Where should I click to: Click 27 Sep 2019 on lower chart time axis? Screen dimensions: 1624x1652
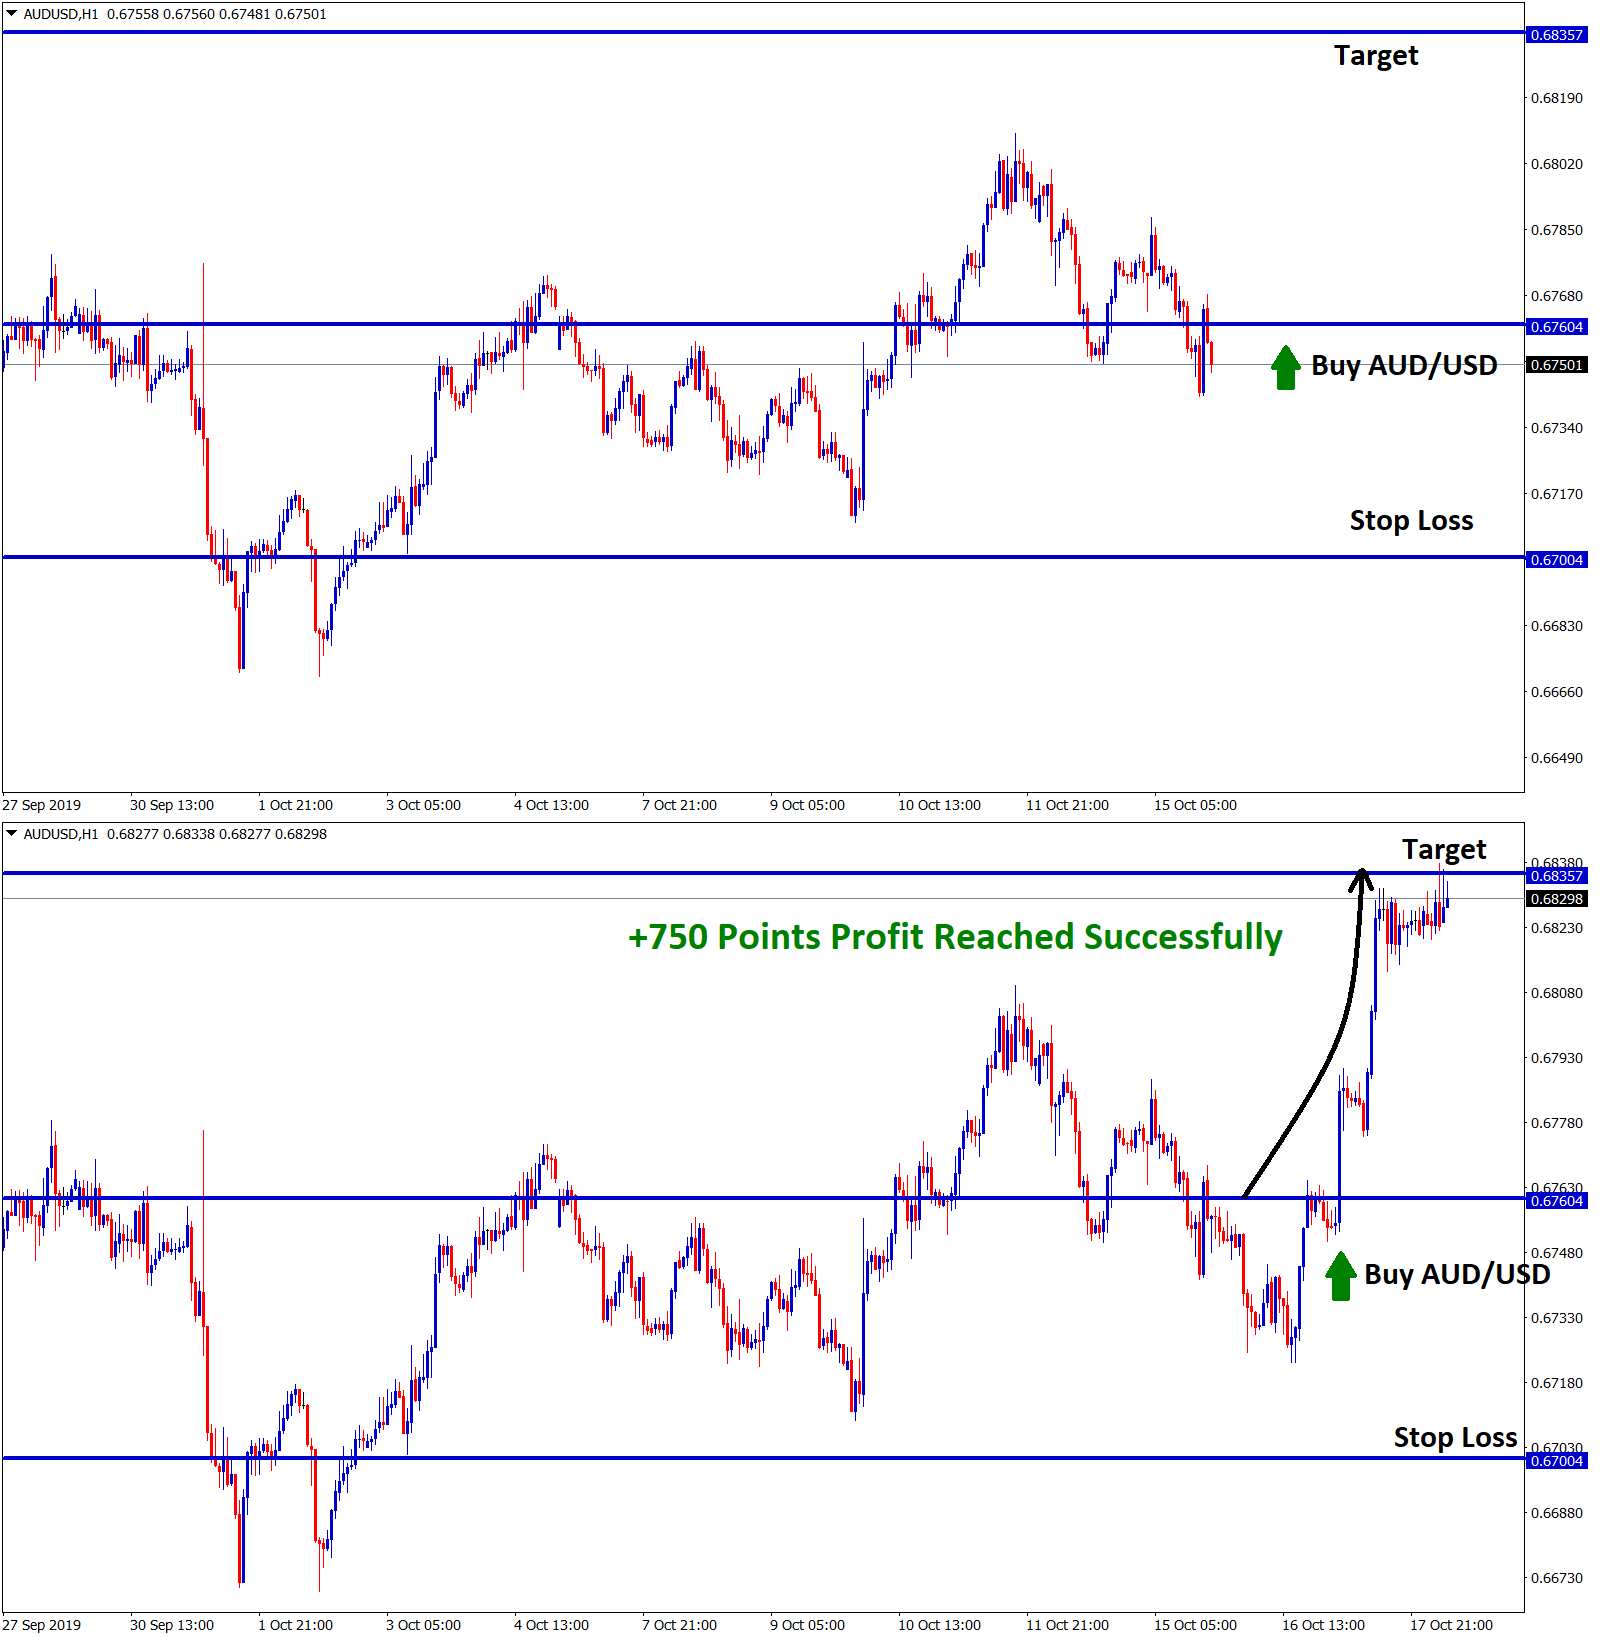click(x=41, y=1625)
